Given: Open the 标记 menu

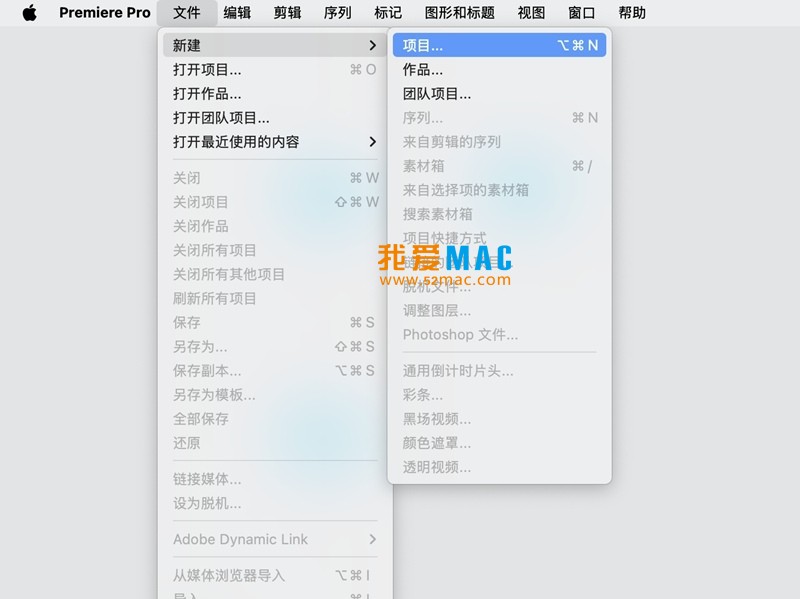Looking at the screenshot, I should pos(388,13).
